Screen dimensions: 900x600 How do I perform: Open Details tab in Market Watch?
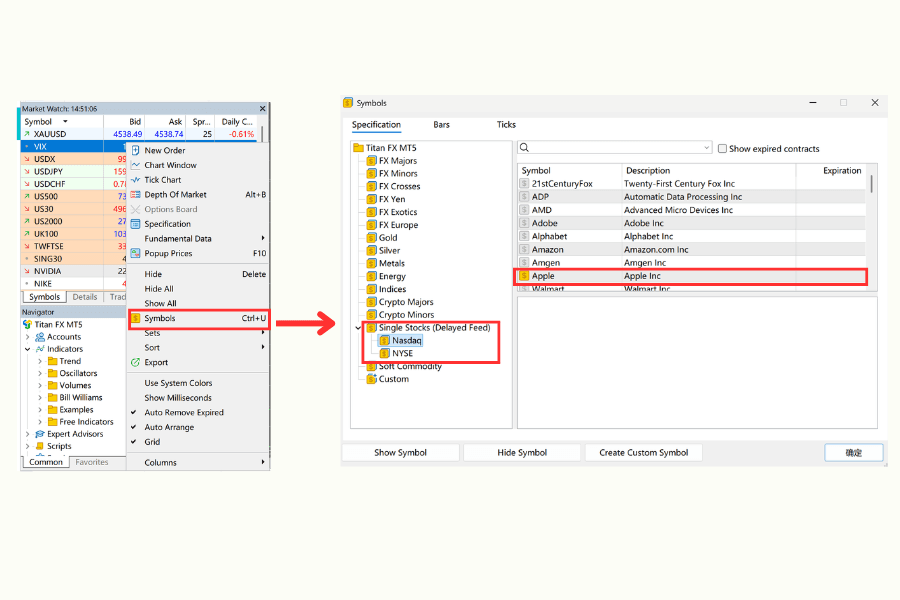pyautogui.click(x=84, y=297)
